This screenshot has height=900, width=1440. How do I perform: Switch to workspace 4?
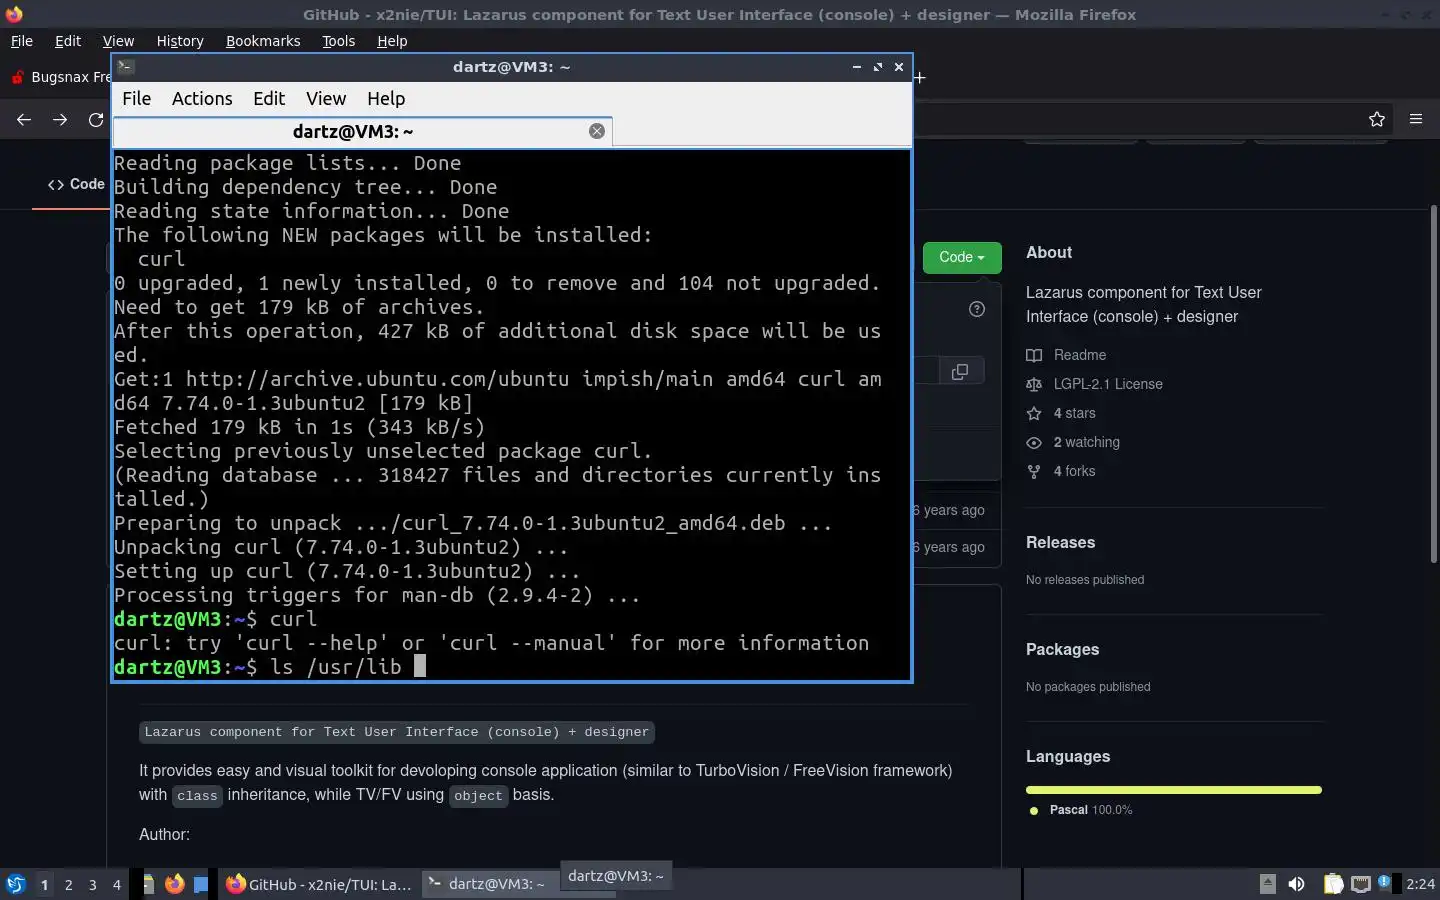click(x=117, y=884)
